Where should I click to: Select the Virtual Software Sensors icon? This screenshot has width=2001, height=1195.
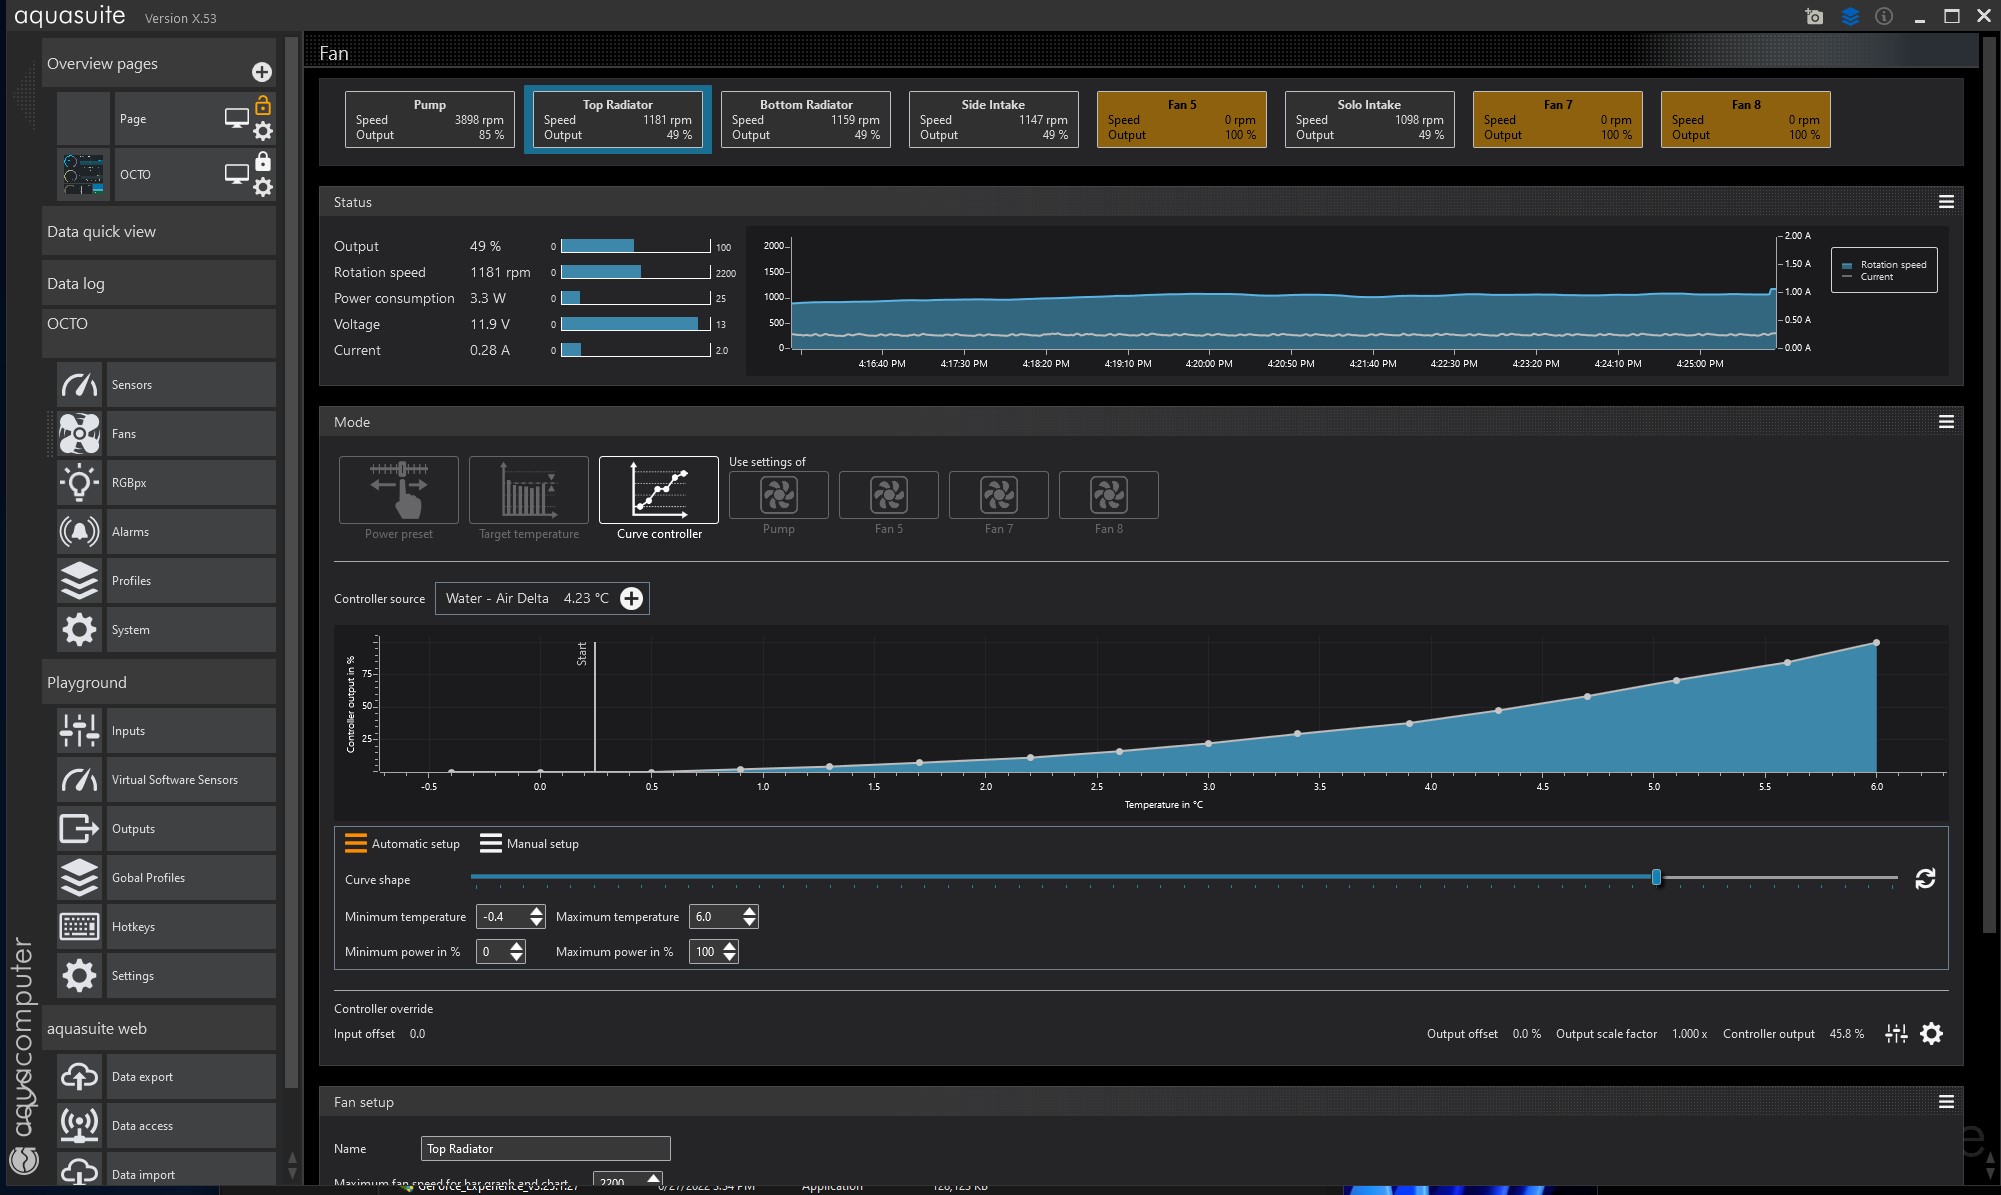79,779
